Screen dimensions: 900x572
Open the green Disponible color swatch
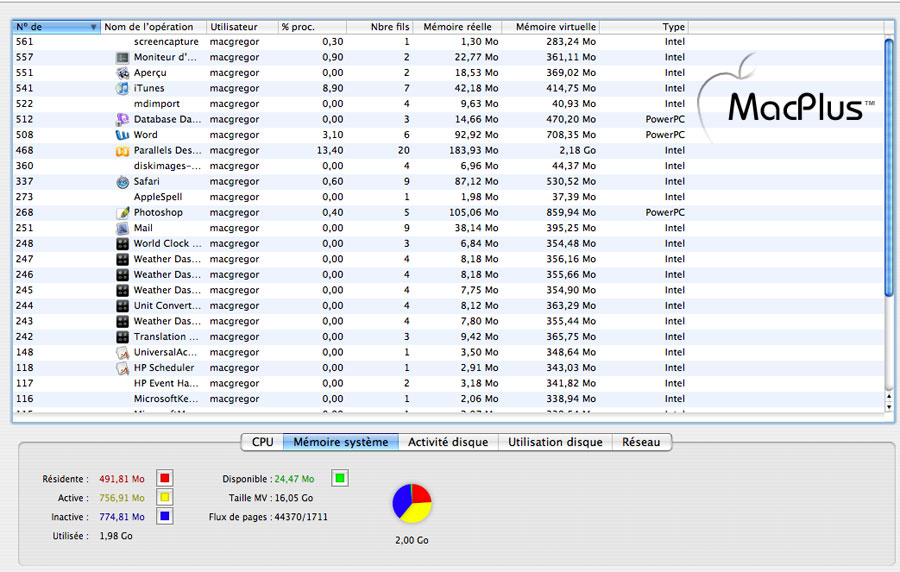pos(340,478)
